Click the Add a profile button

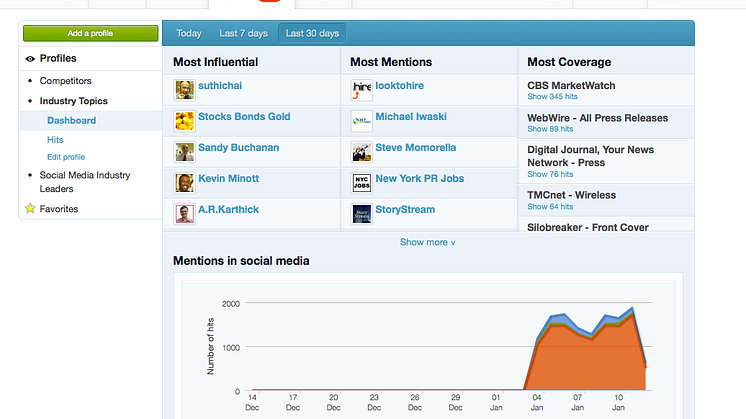(x=90, y=33)
